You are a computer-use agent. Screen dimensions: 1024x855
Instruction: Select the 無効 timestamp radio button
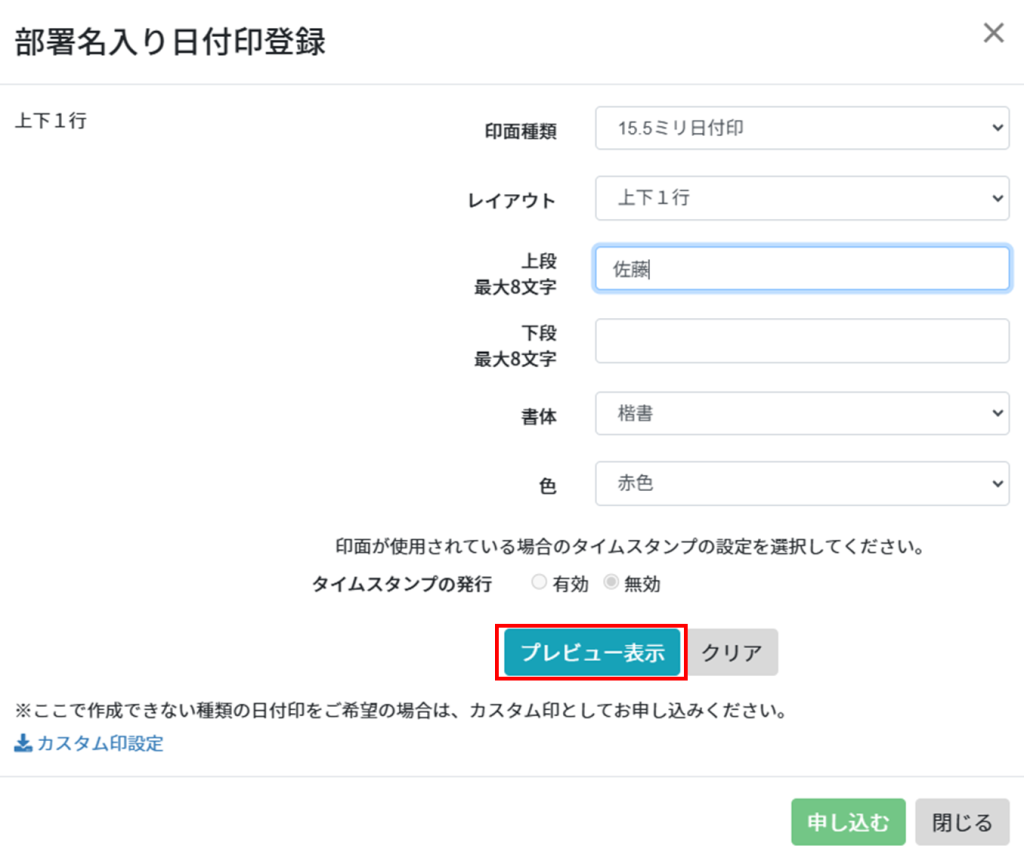pyautogui.click(x=611, y=583)
